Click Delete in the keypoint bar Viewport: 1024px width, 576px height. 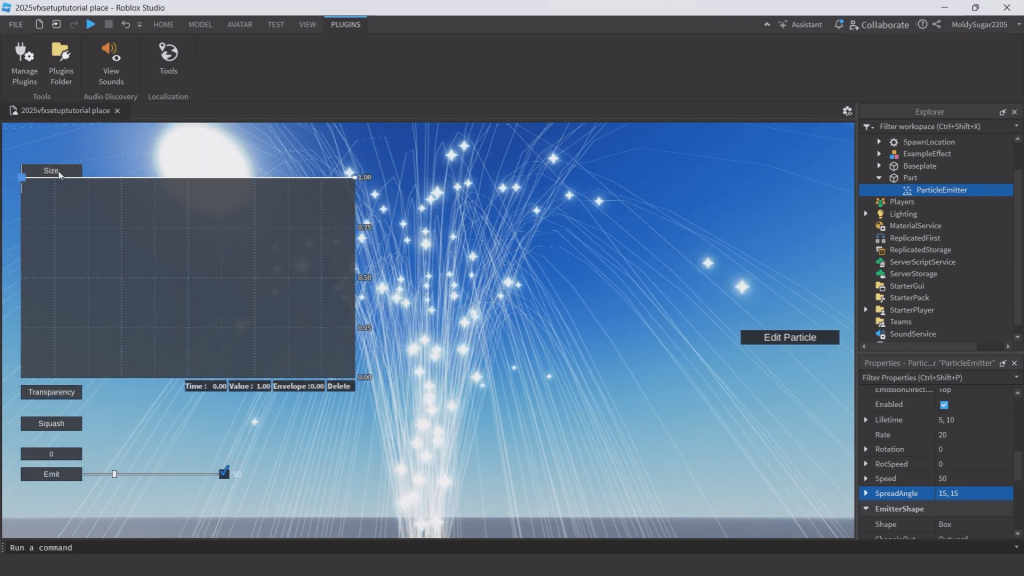pyautogui.click(x=339, y=386)
